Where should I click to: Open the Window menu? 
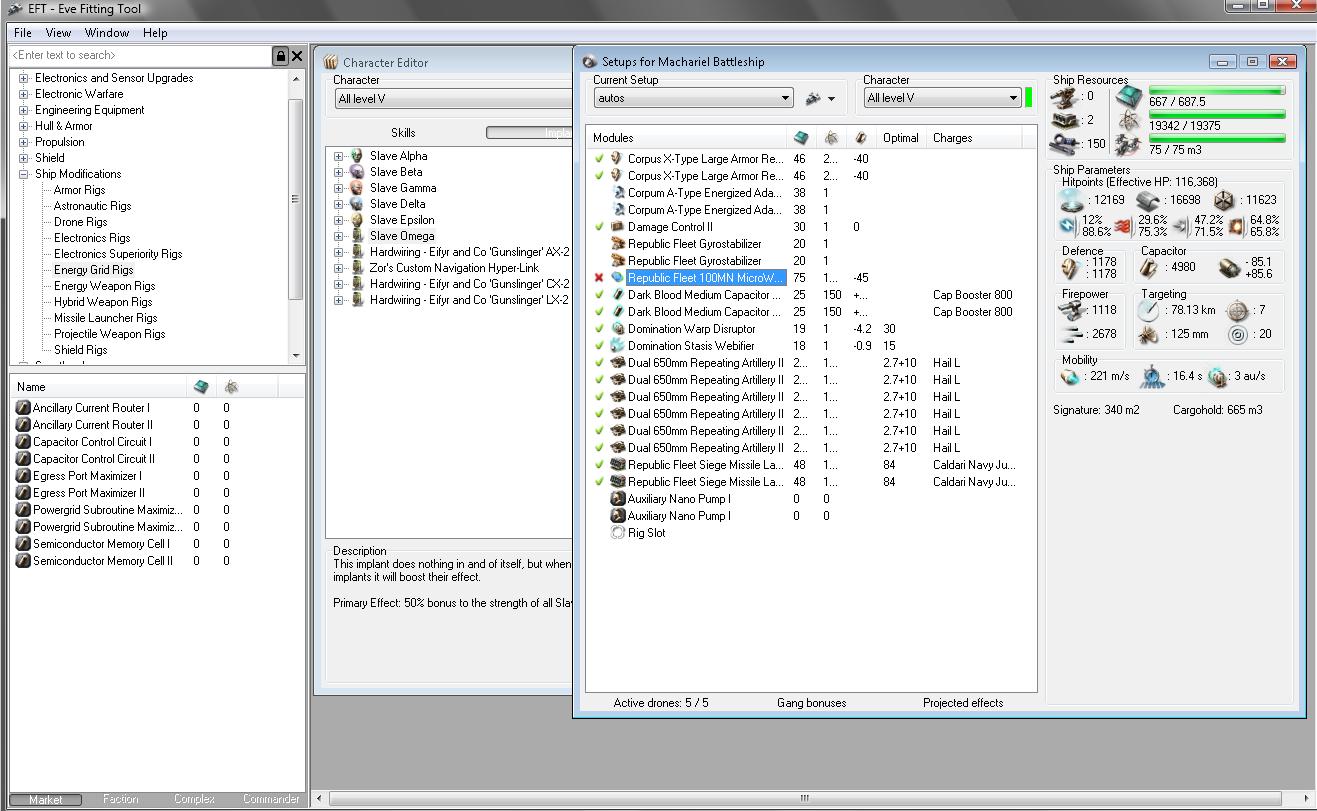pos(106,33)
